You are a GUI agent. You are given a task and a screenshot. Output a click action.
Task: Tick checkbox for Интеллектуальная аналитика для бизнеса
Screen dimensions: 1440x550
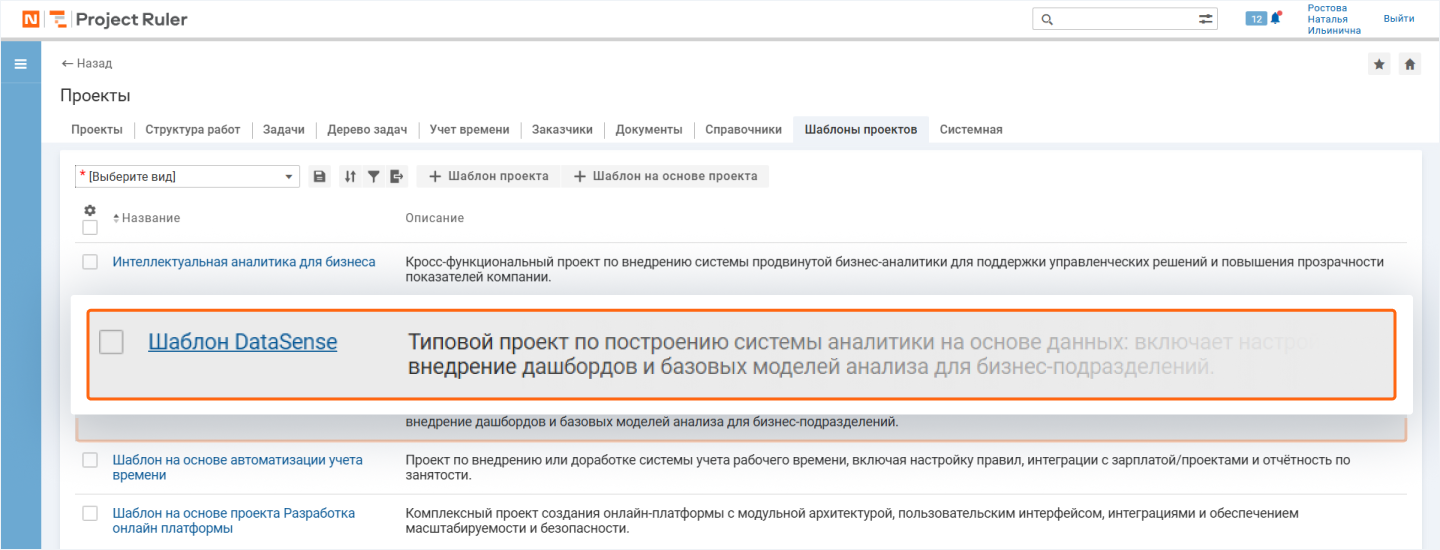tap(90, 262)
